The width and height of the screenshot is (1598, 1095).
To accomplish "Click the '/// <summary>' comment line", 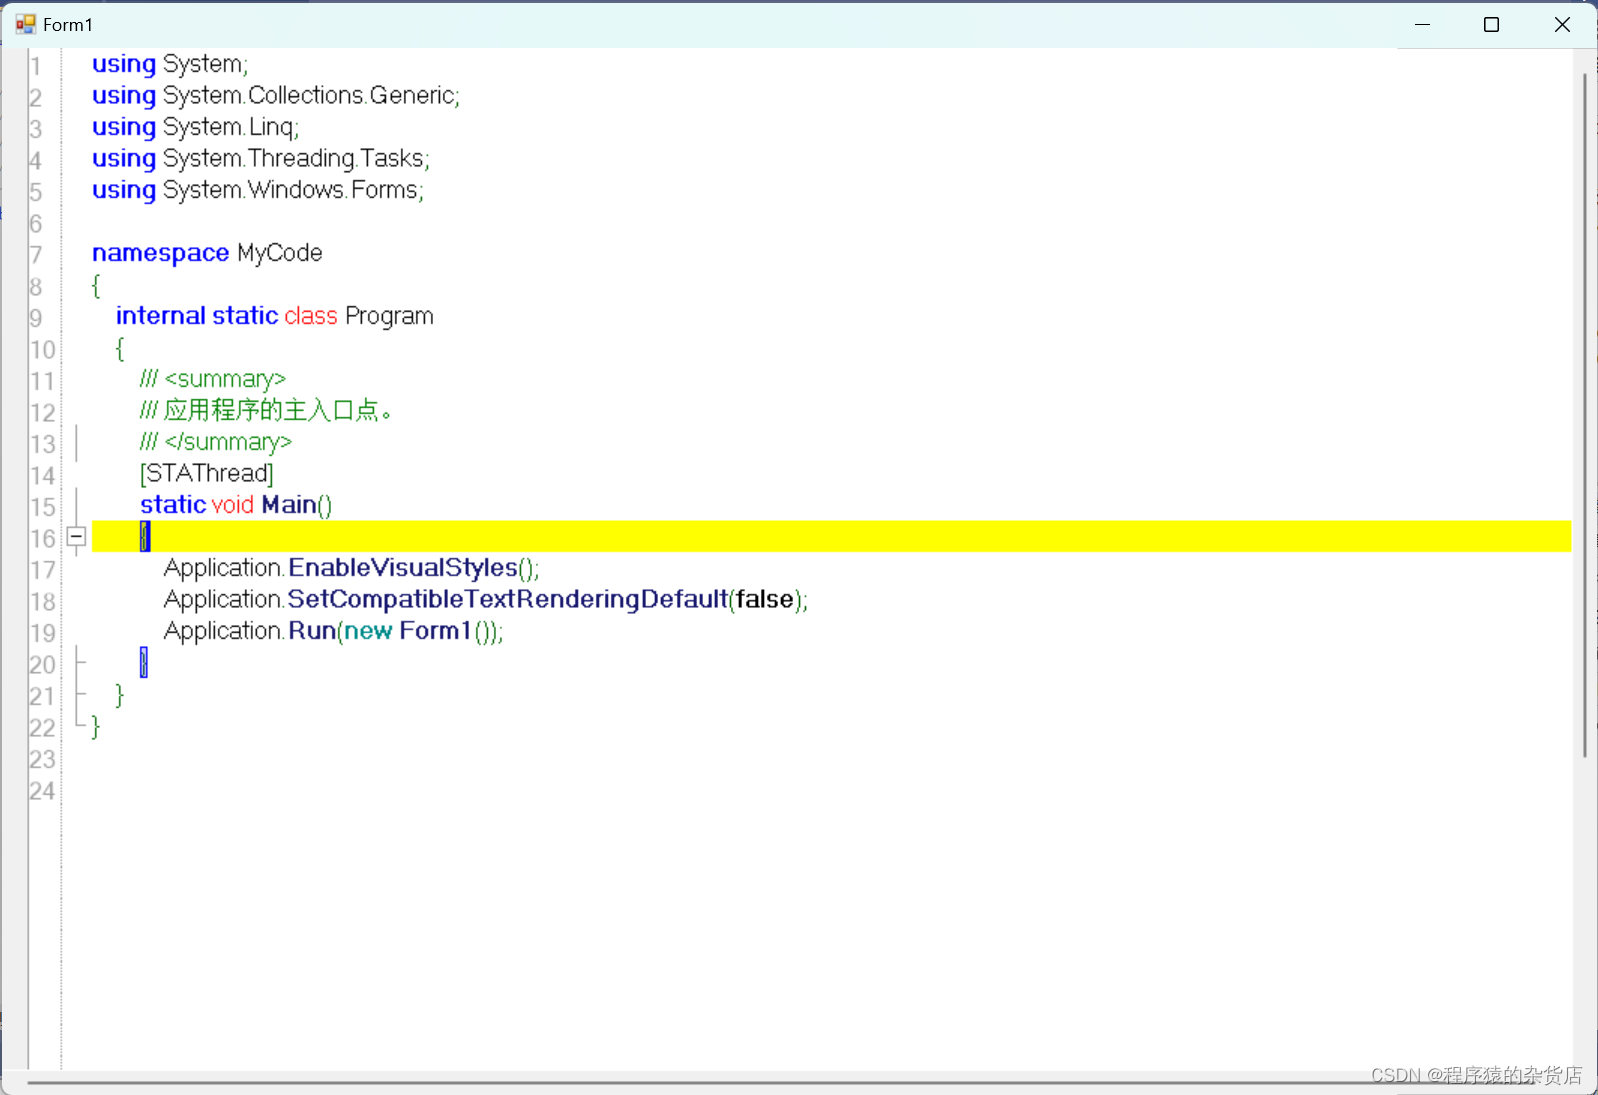I will (x=213, y=379).
